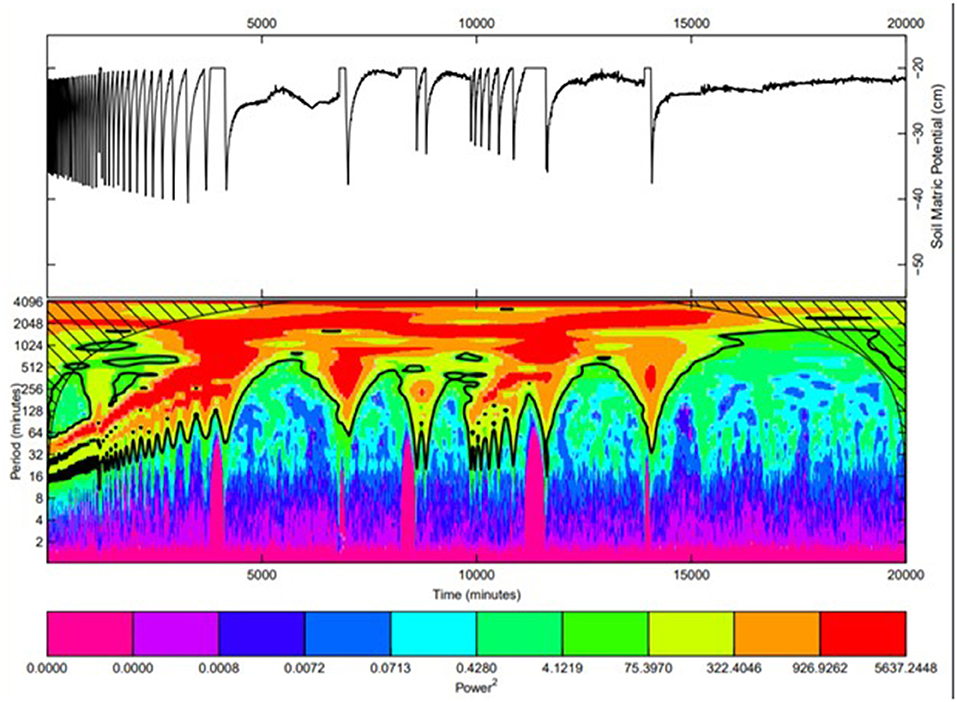957x702 pixels.
Task: Click the 10000 tick below the wavelet spectrum
Action: pyautogui.click(x=476, y=575)
